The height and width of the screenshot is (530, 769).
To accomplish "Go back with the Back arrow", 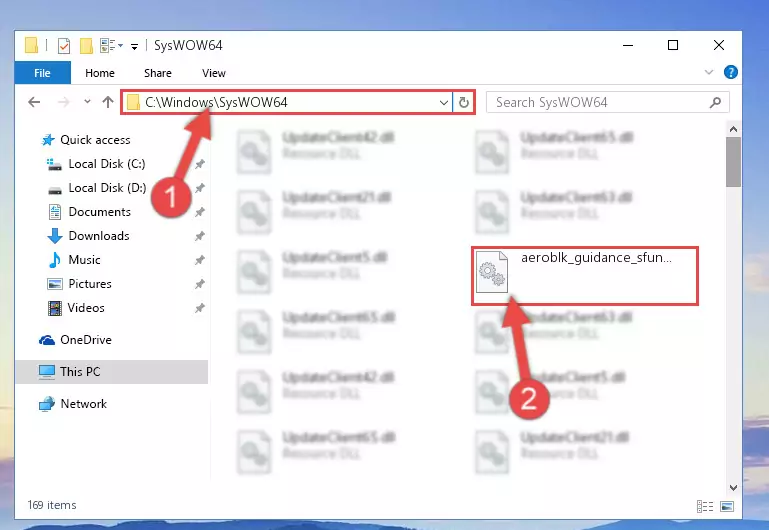I will click(x=34, y=102).
